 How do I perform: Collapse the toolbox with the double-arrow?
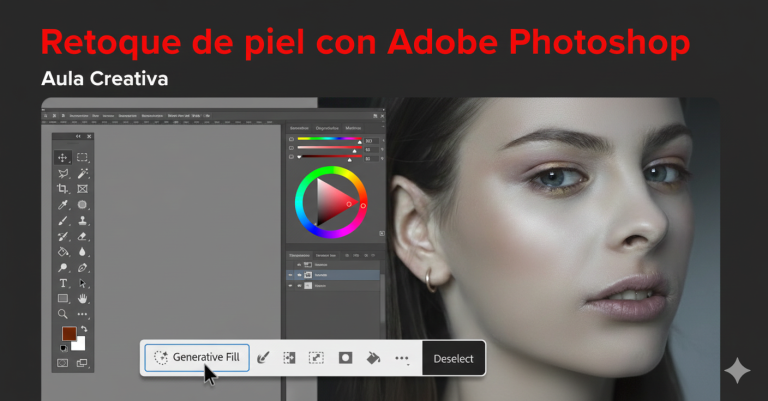(x=78, y=136)
